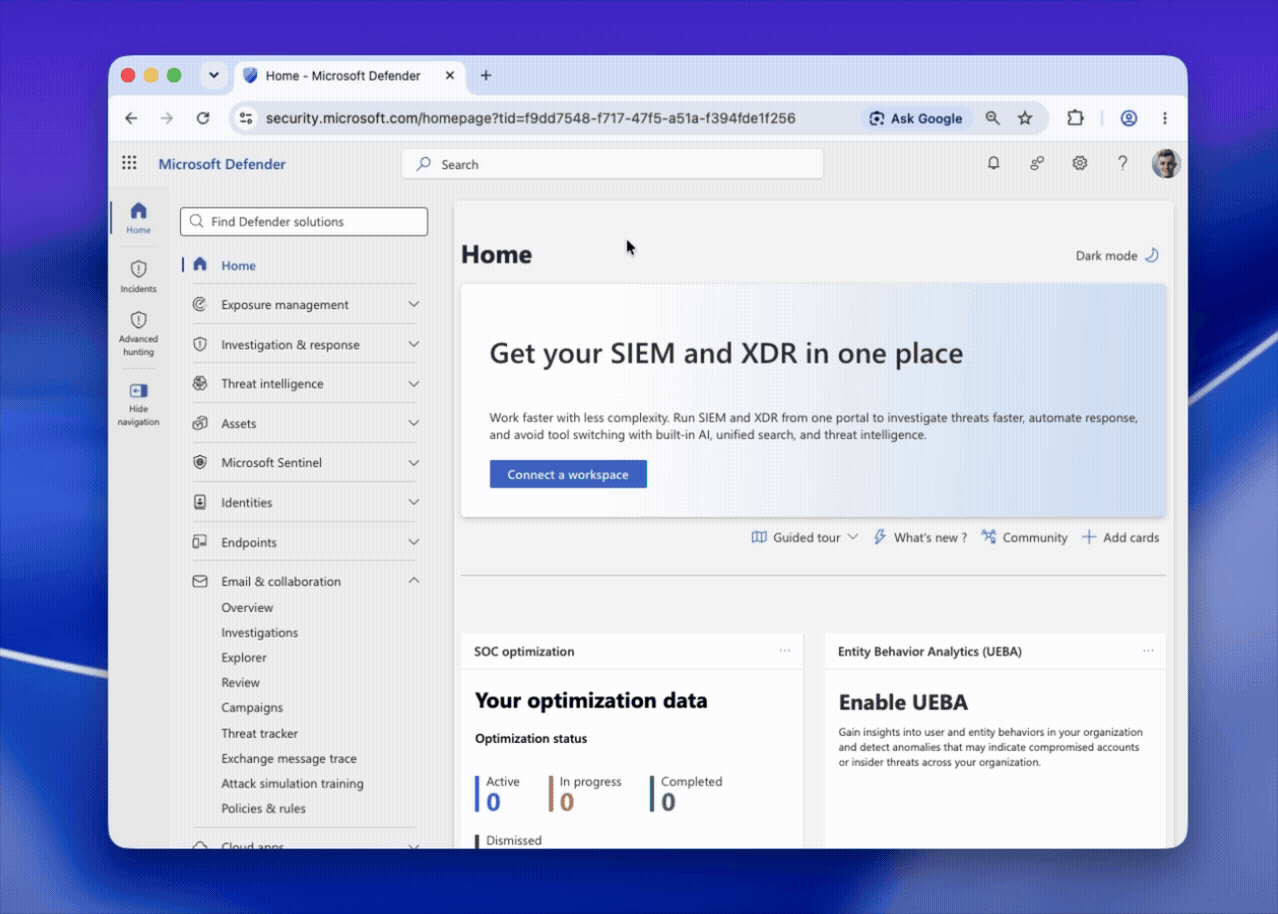Image resolution: width=1278 pixels, height=914 pixels.
Task: Focus the Find Defender solutions field
Action: (x=304, y=222)
